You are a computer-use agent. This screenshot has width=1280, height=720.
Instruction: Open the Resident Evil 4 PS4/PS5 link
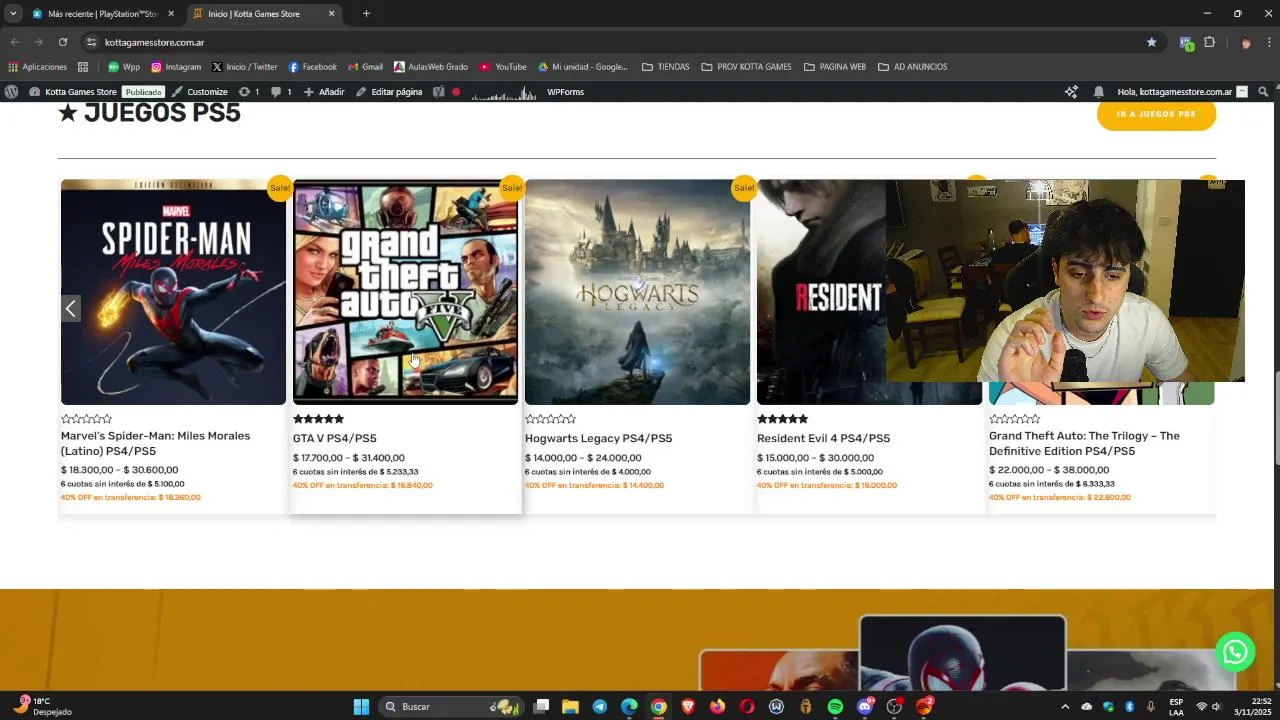click(x=823, y=438)
